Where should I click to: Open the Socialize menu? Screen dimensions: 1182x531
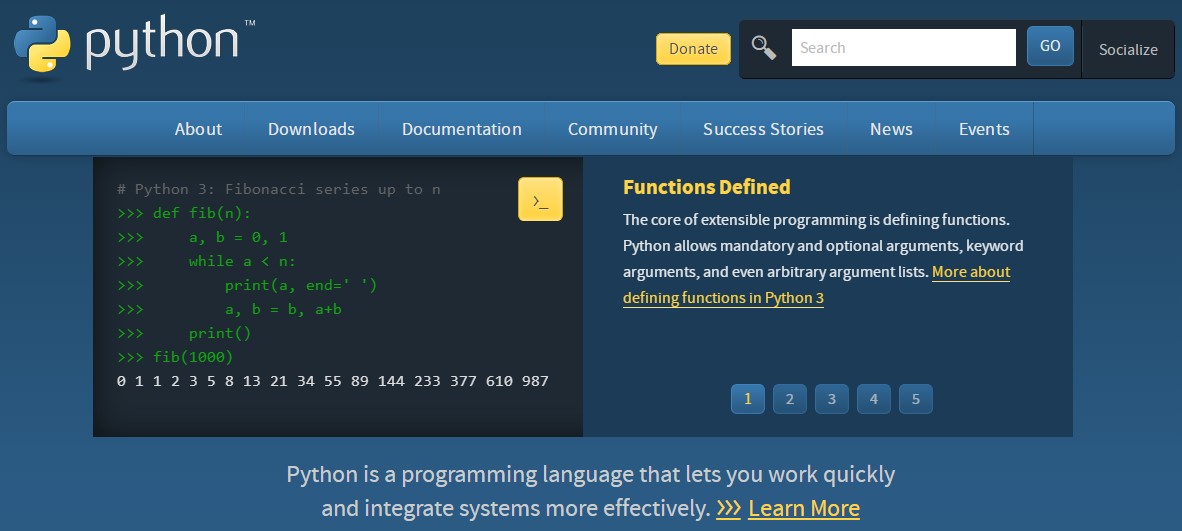click(x=1128, y=50)
